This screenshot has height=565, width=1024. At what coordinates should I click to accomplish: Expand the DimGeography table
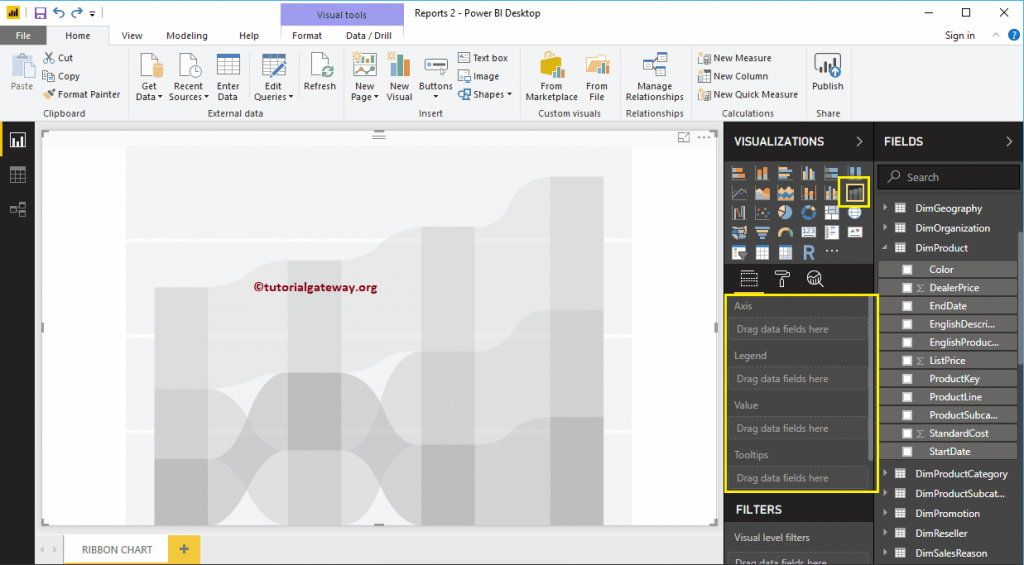tap(886, 208)
